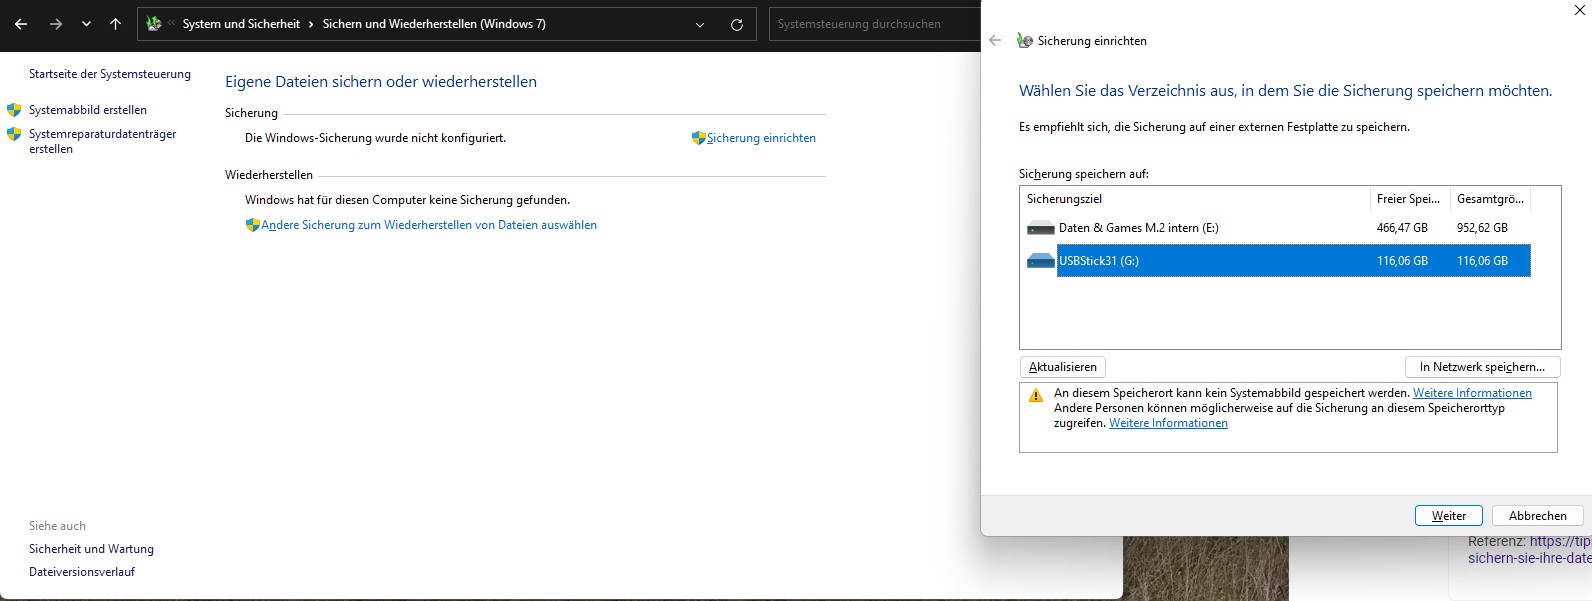Click the 'Eigene Dateien sichern oder wiederherstellen' heading
The width and height of the screenshot is (1592, 601).
click(x=381, y=82)
